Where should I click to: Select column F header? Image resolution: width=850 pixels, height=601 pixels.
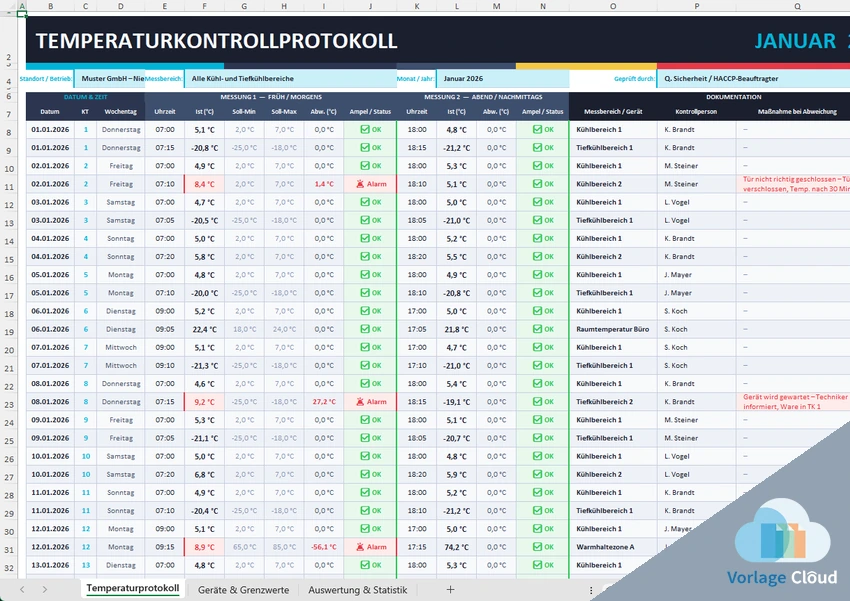click(204, 7)
